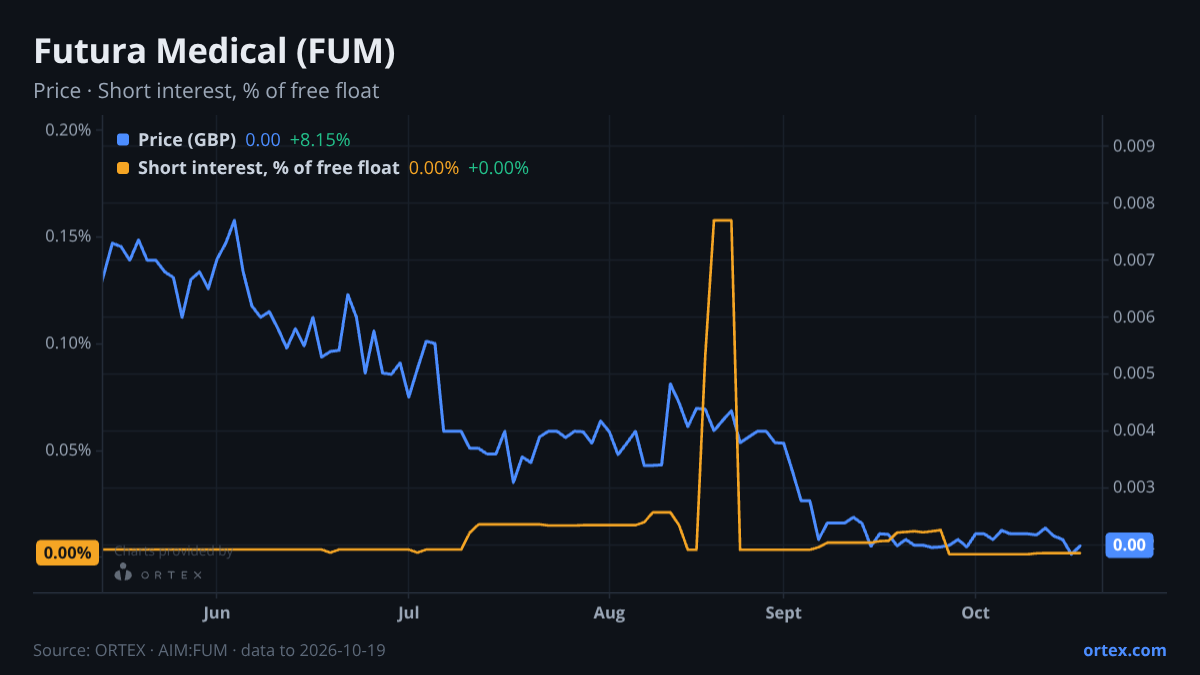Click the Jun x-axis label
The height and width of the screenshot is (675, 1200).
click(x=217, y=613)
